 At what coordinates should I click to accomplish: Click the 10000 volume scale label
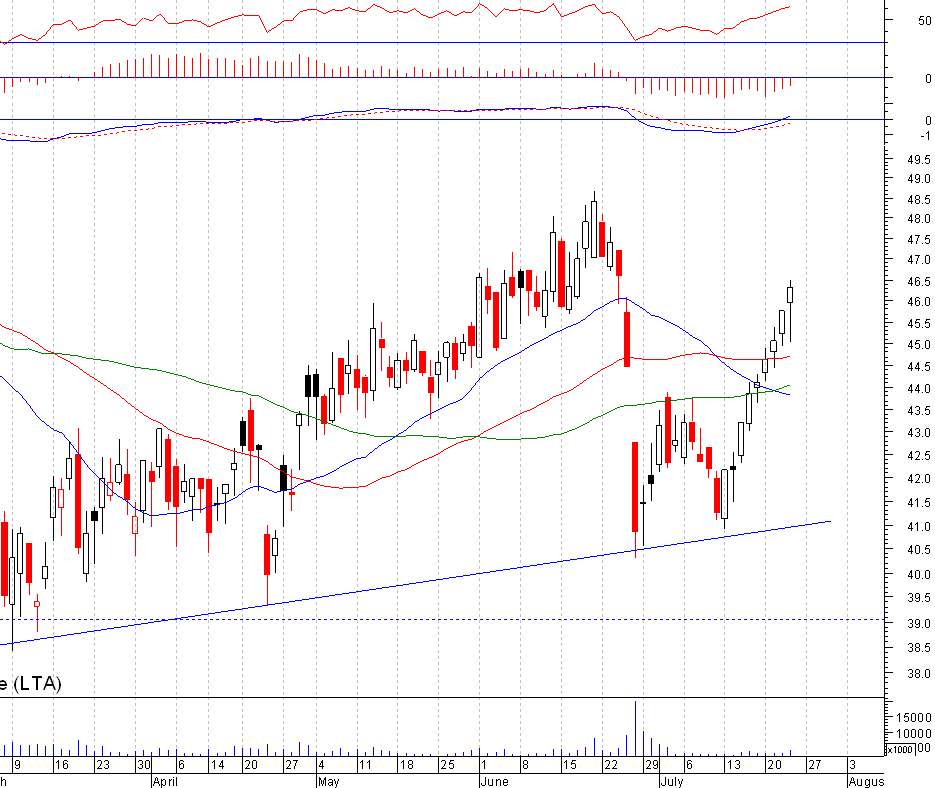pos(913,734)
